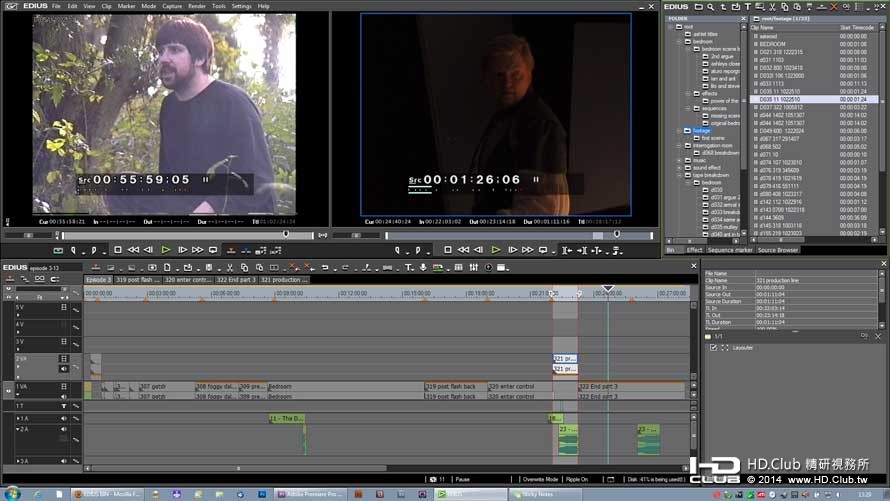Click the scissors cut icon in timeline toolbar
The image size is (890, 501).
tap(229, 267)
